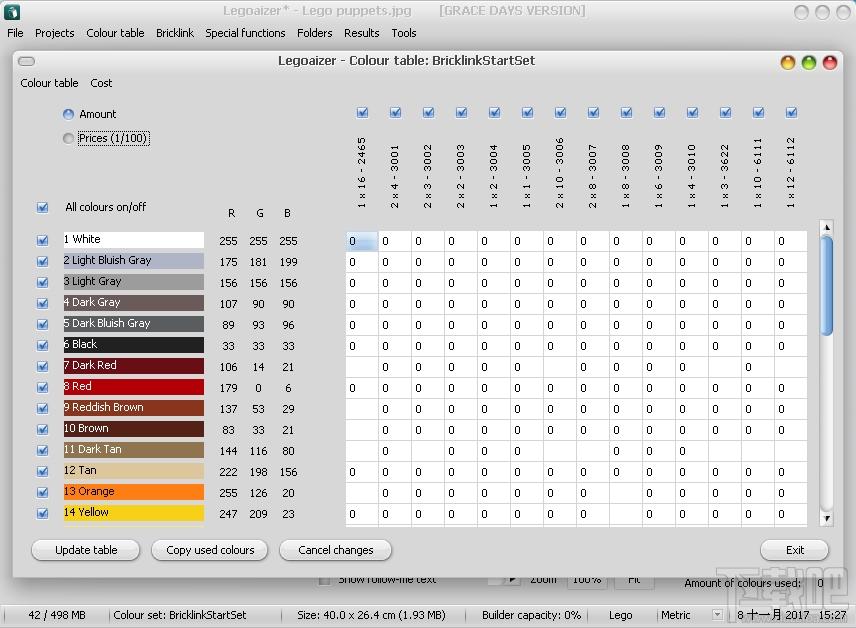Screen dimensions: 856x628
Task: Uncheck the Light Bluish Gray checkbox
Action: tap(43, 261)
